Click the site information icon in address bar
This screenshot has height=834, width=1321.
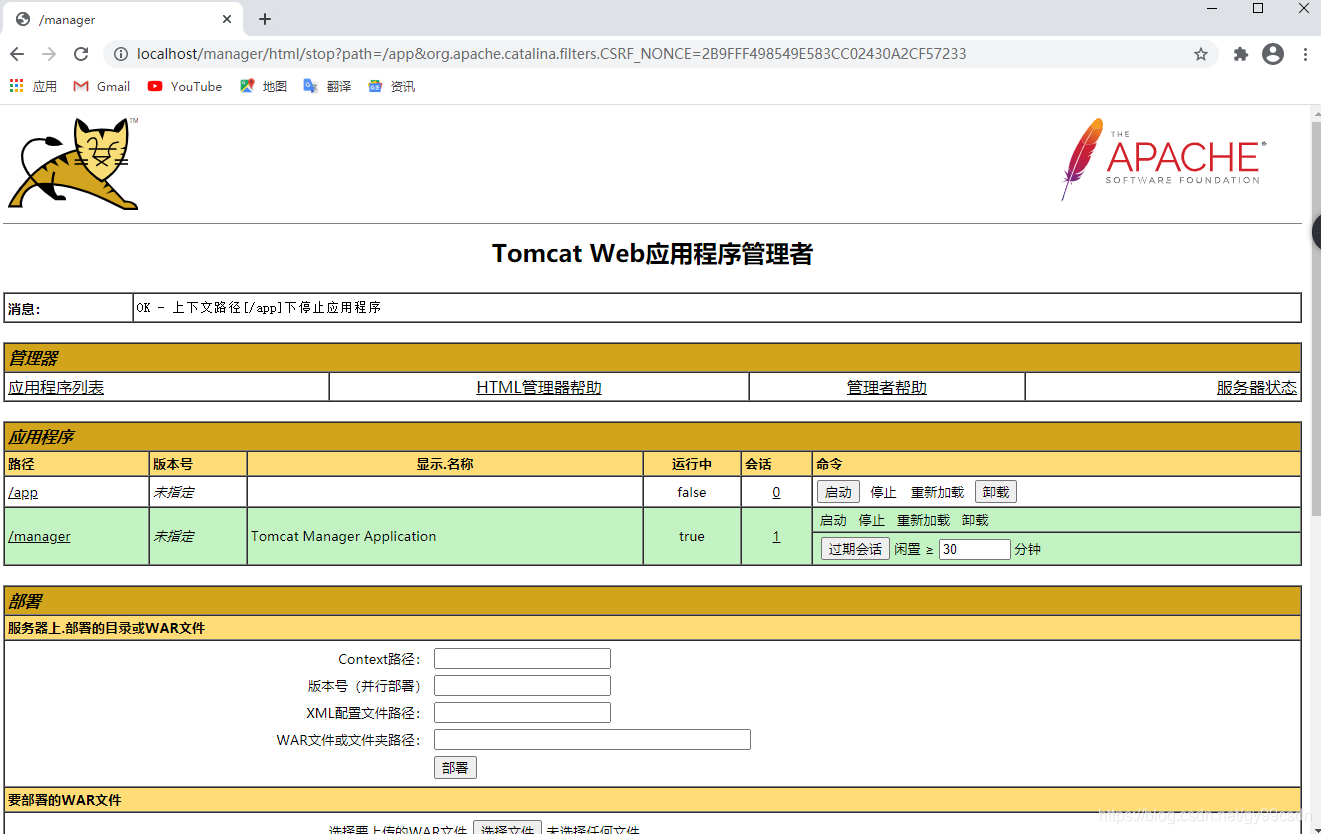[x=120, y=54]
